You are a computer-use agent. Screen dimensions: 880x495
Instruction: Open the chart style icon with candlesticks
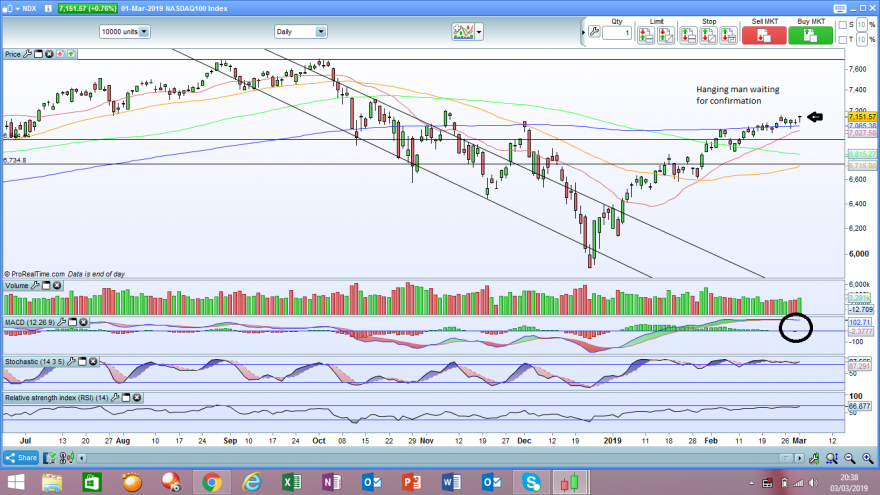(463, 31)
